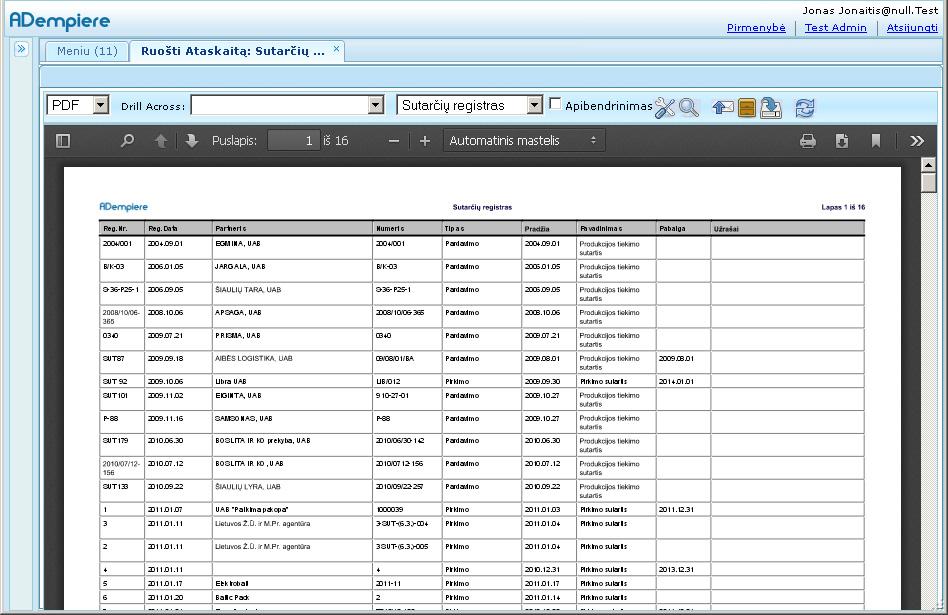Click the Find magnifier icon in report toolbar

tap(689, 108)
